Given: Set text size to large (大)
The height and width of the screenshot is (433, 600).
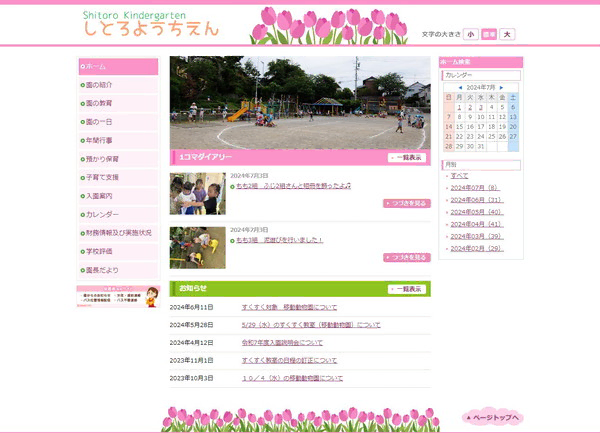Looking at the screenshot, I should 507,34.
